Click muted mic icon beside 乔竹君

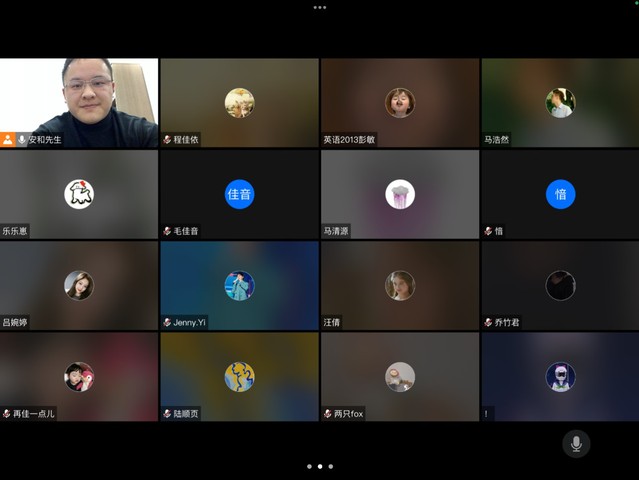click(488, 323)
